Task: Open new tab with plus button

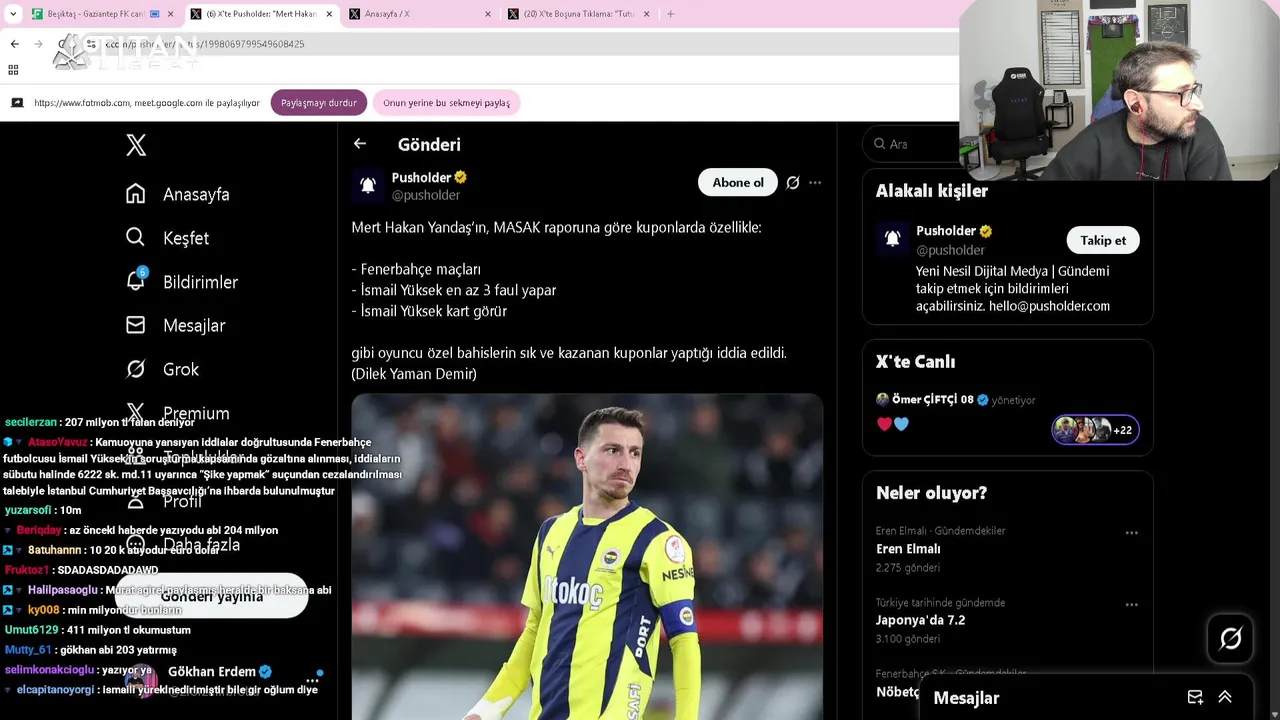Action: [670, 14]
